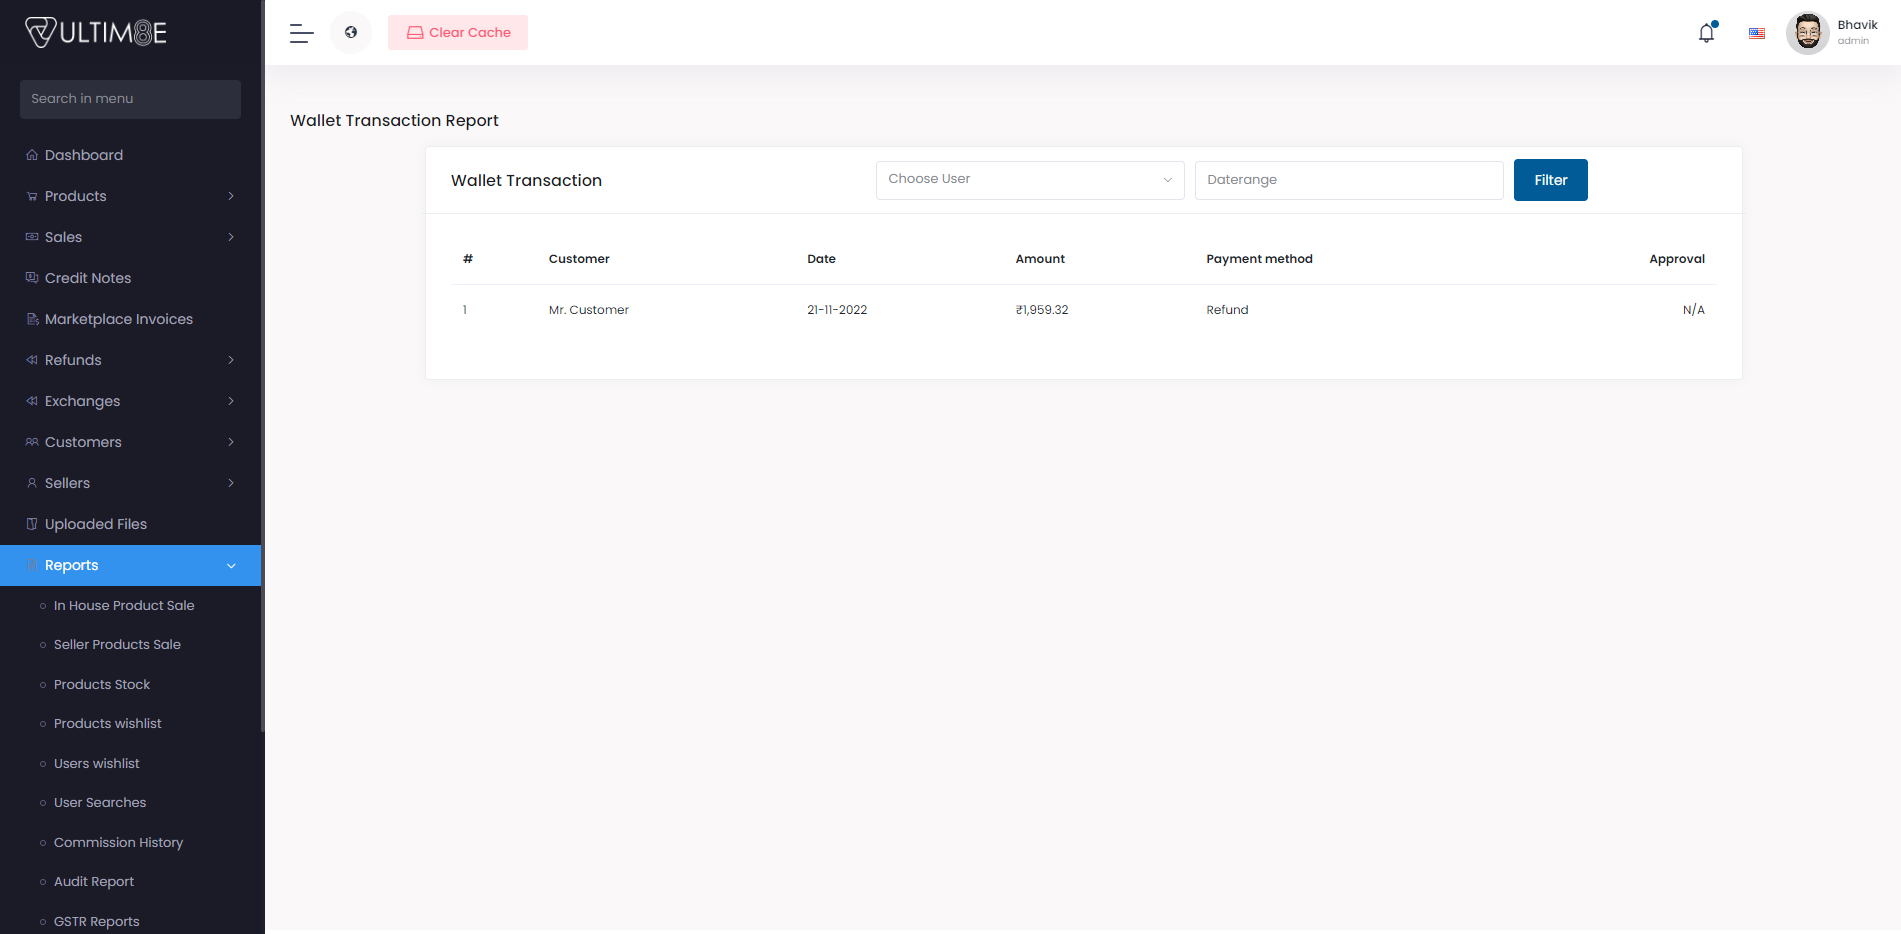Click the hamburger menu toggle icon
This screenshot has width=1901, height=934.
pos(301,33)
